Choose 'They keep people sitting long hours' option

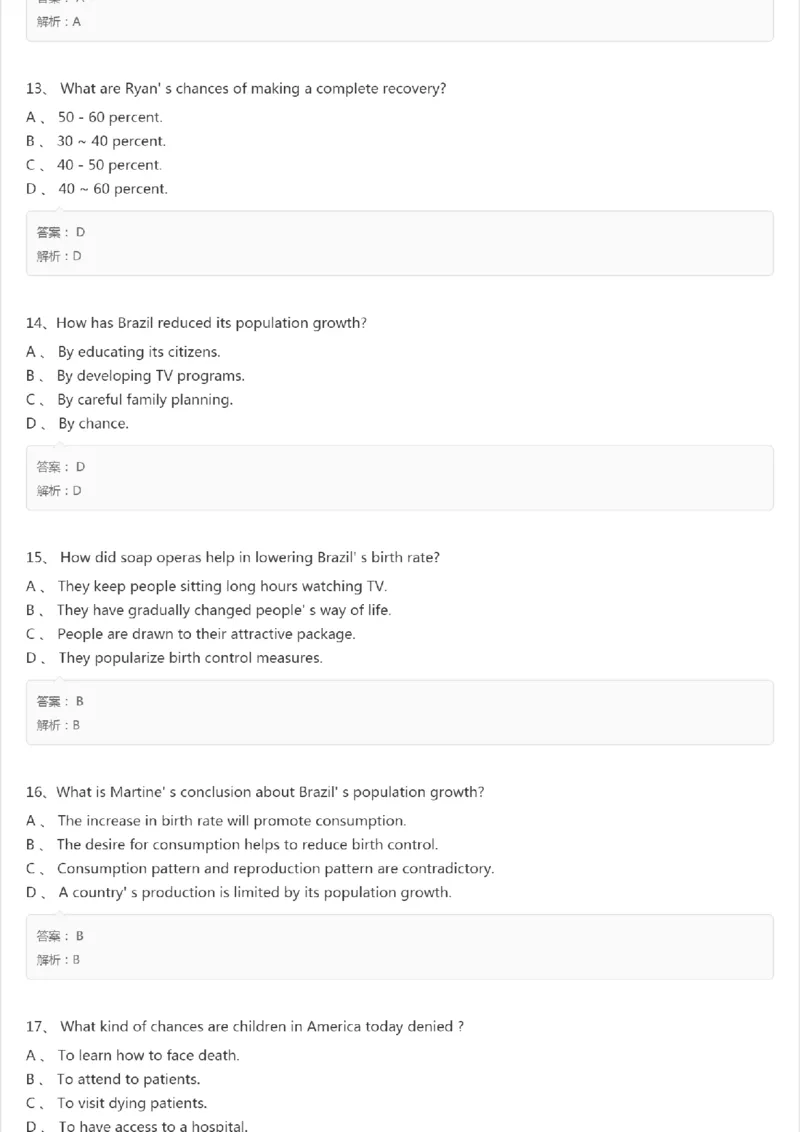(x=221, y=586)
